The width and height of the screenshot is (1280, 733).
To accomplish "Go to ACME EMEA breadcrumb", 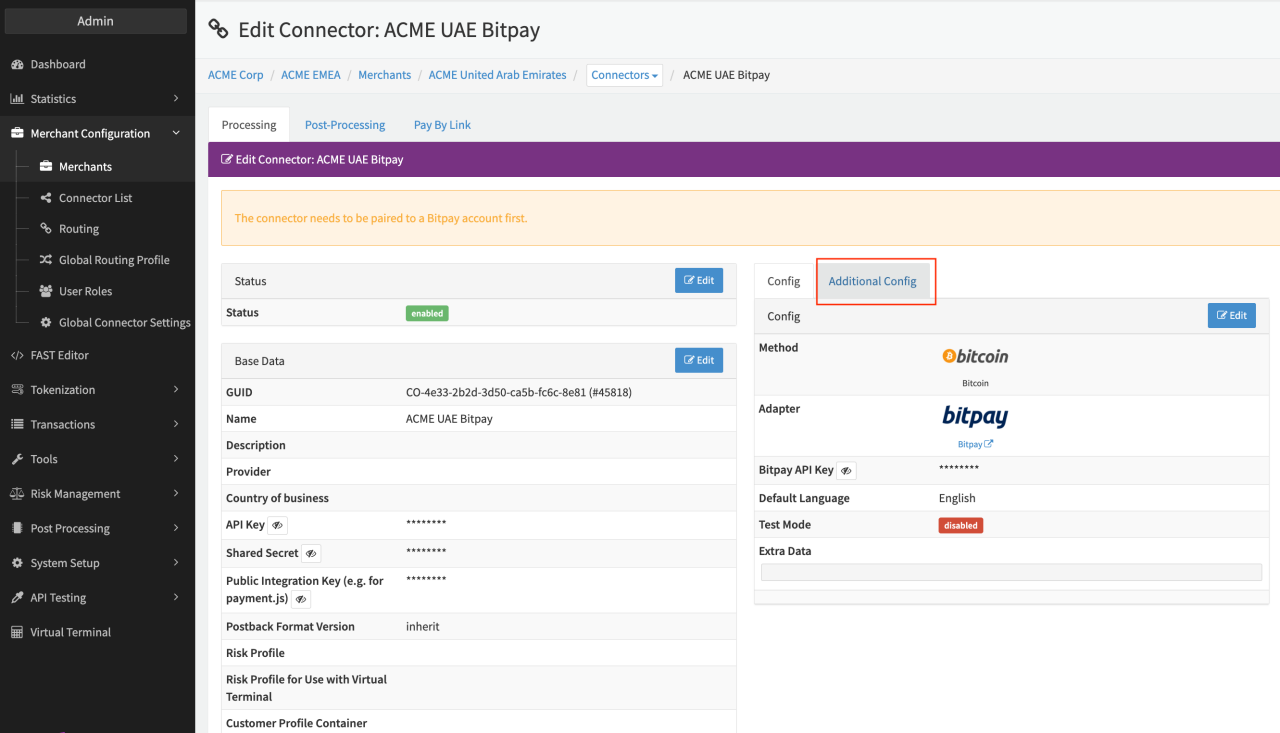I will click(x=310, y=75).
